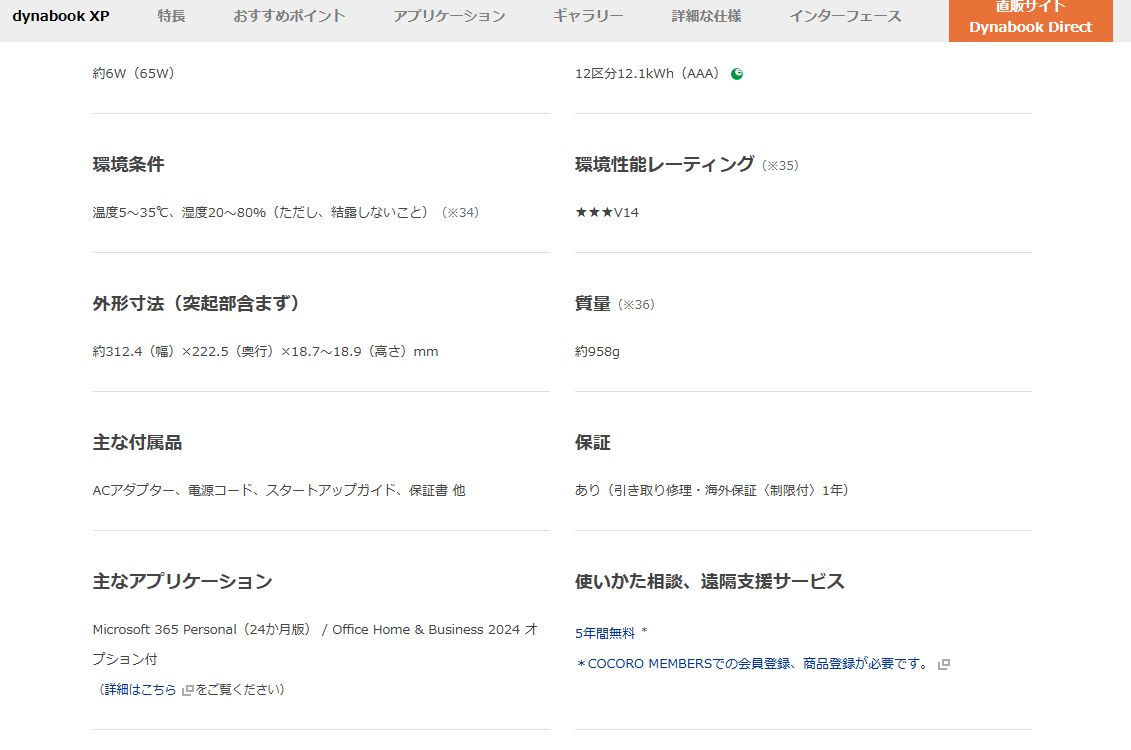Go to おすすめポイント section
The width and height of the screenshot is (1131, 750).
click(x=289, y=16)
